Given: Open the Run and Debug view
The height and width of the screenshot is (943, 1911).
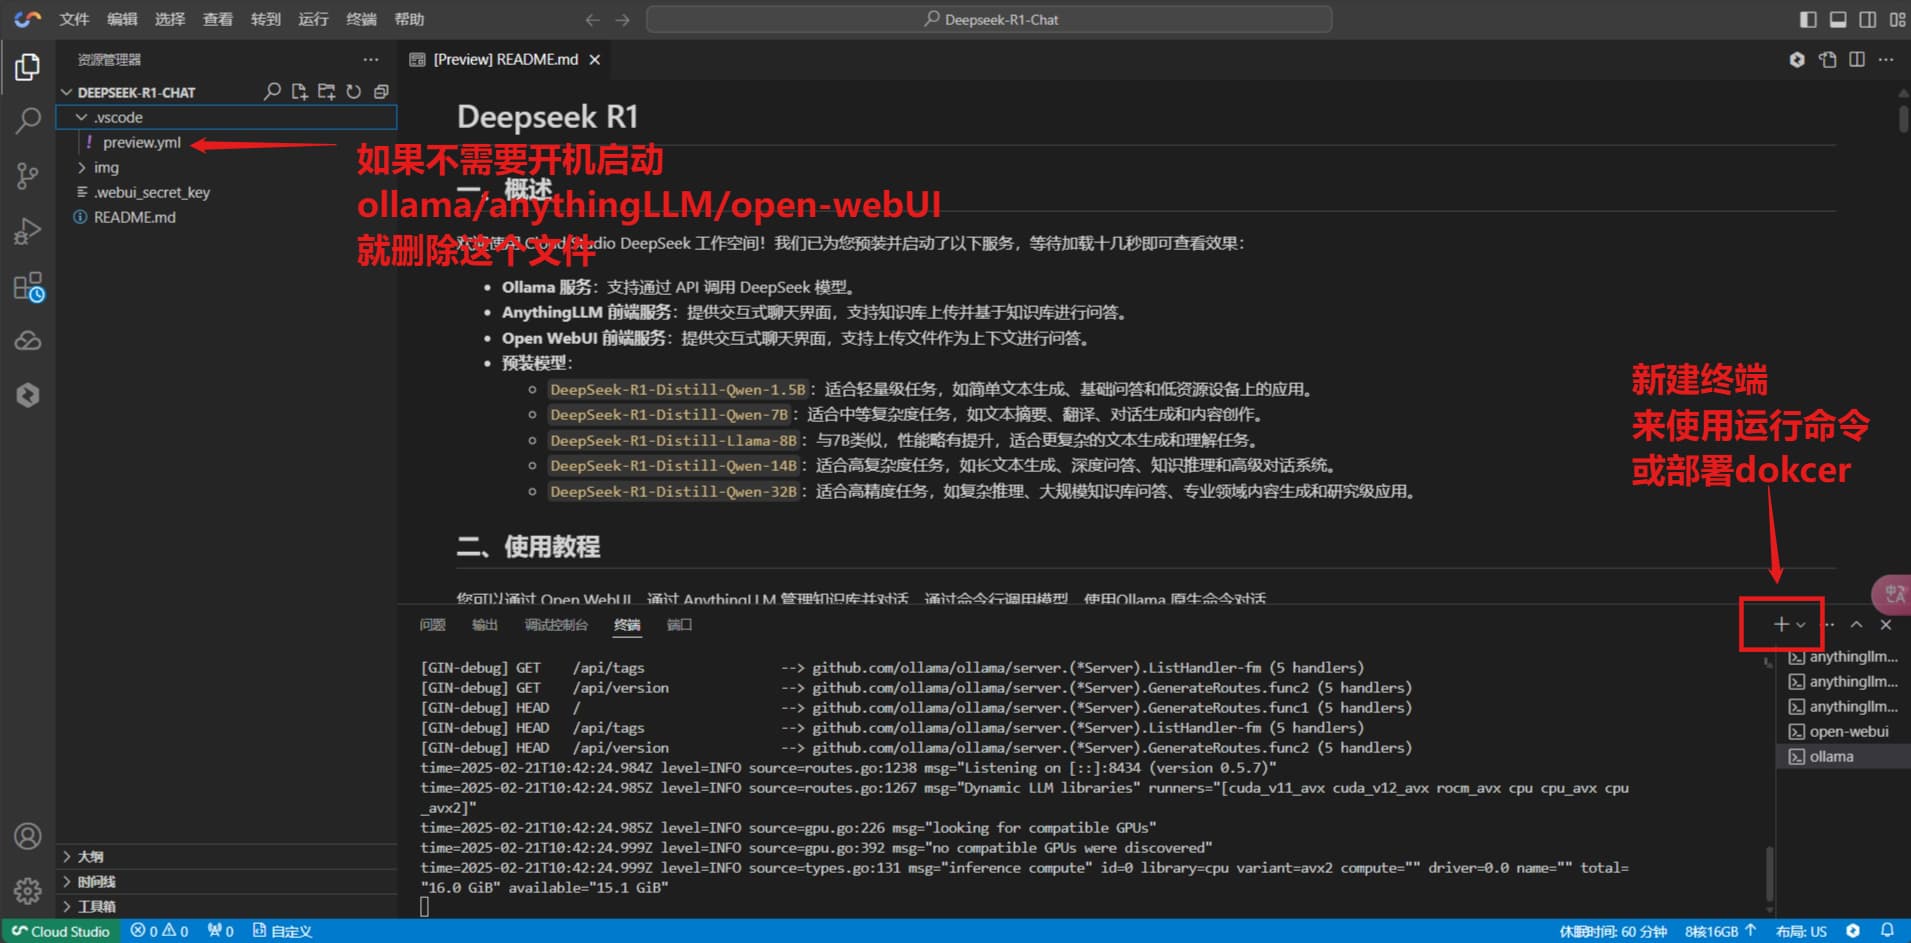Looking at the screenshot, I should pos(27,232).
